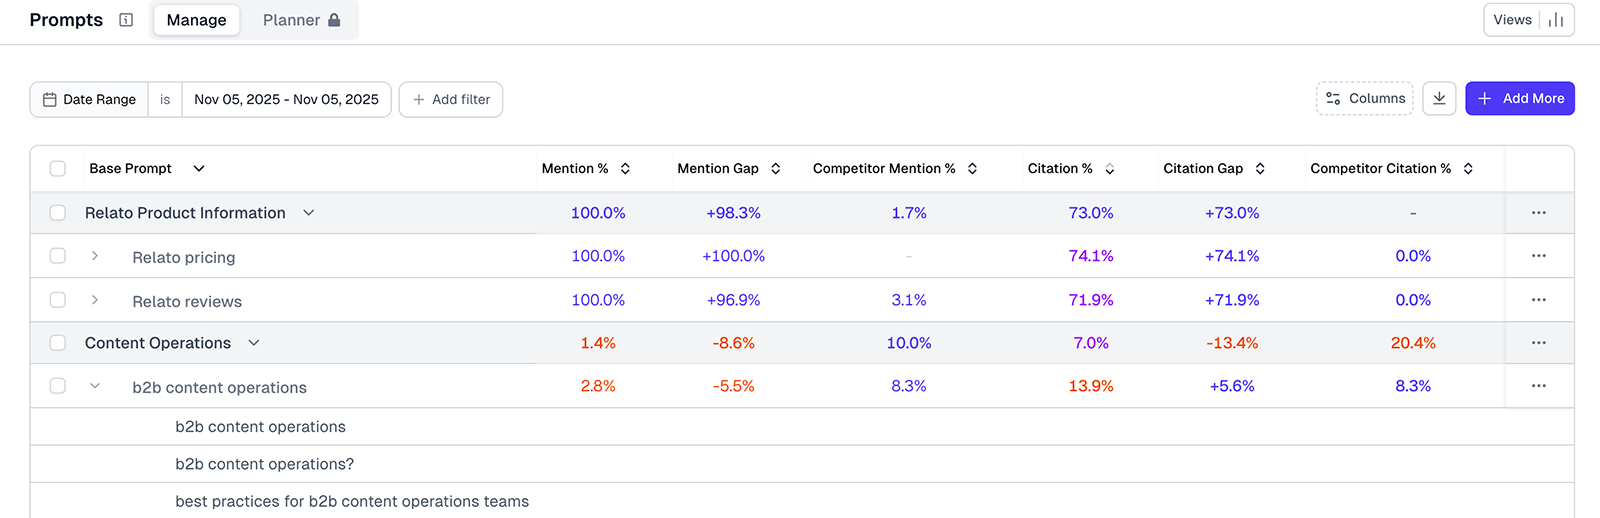Screen dimensions: 1600x518
Task: Open more options for Content Operations row
Action: click(x=1538, y=343)
